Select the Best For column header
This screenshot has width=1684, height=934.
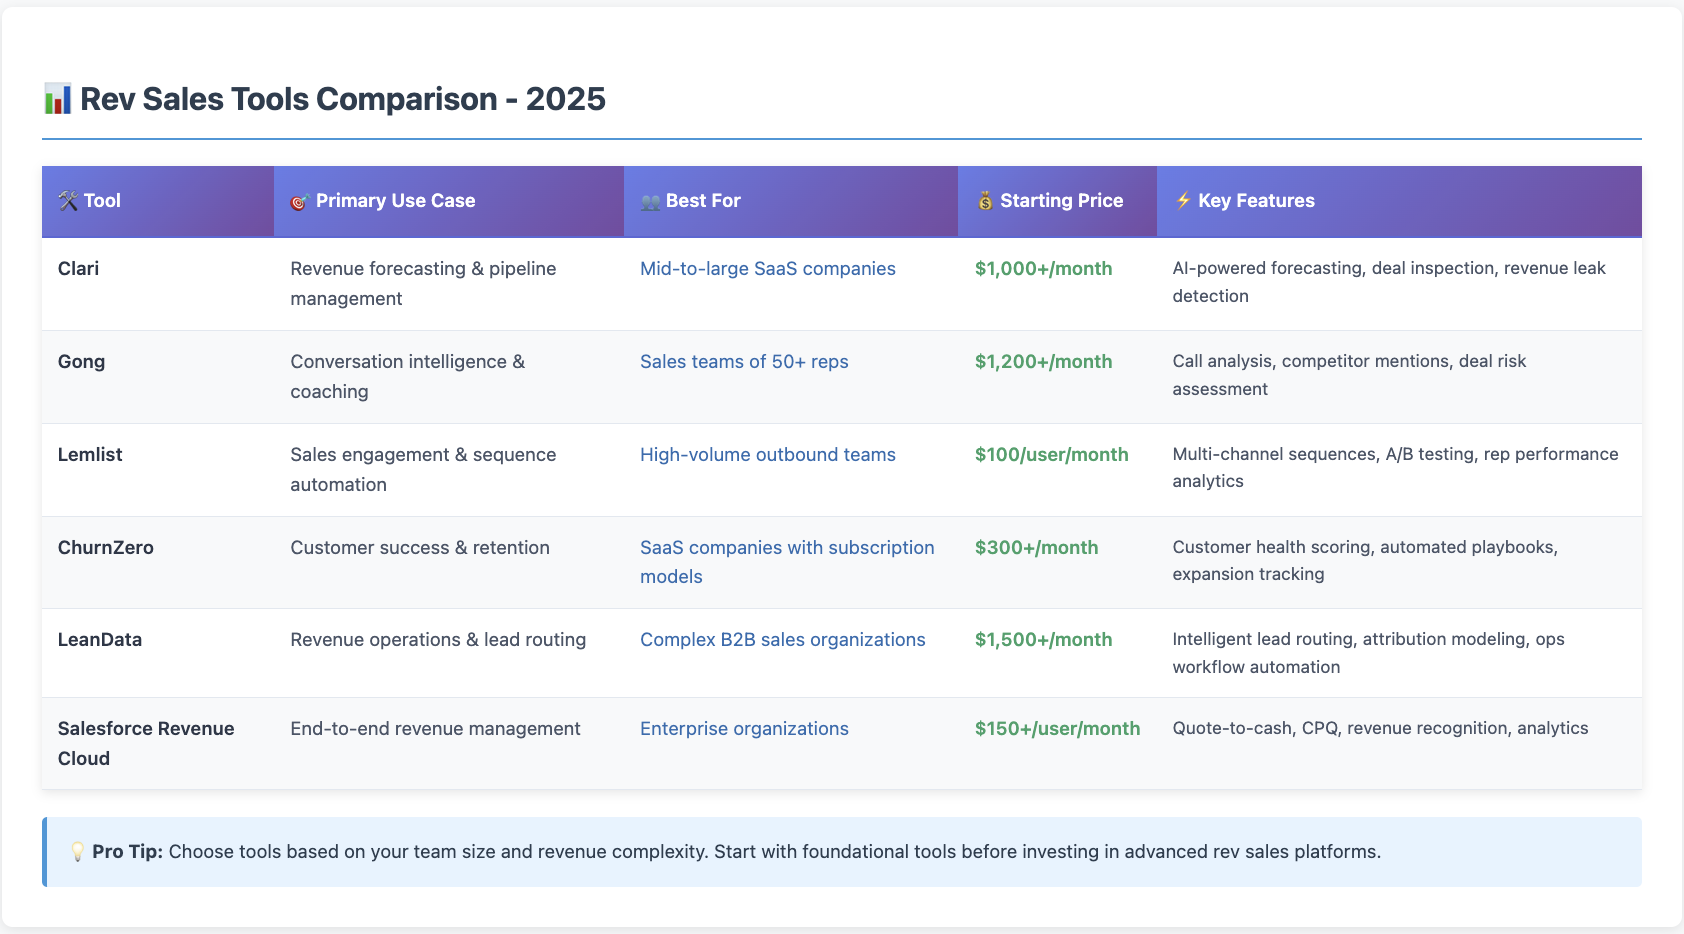pos(791,201)
